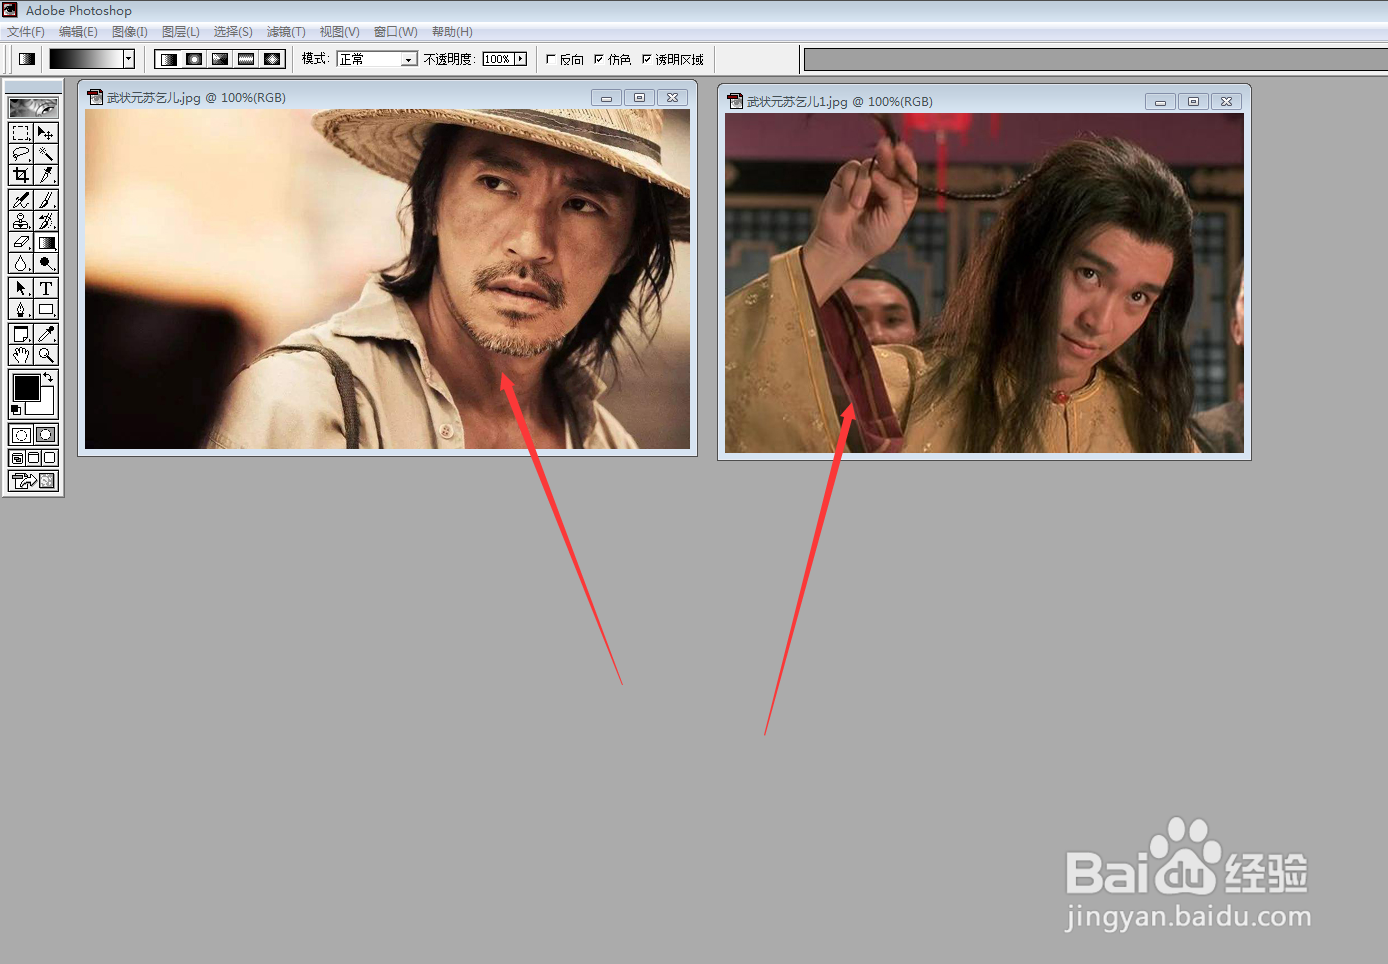Minimize the 武状元苏乞儿1.jpg document window
The width and height of the screenshot is (1388, 964).
pos(1160,102)
